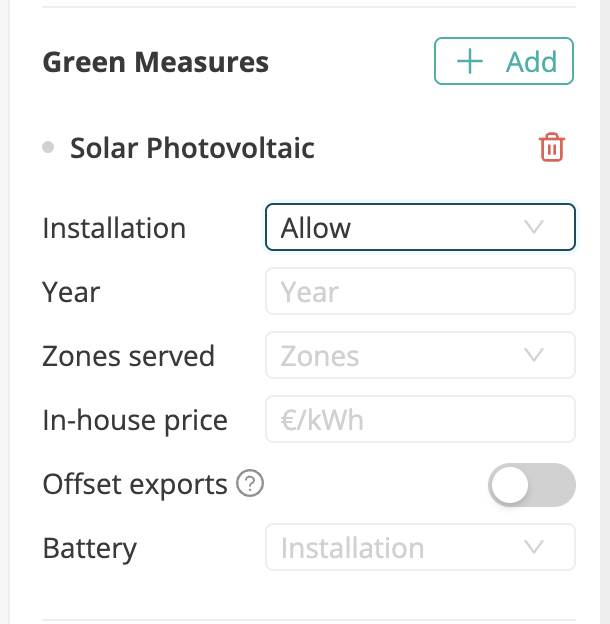Click the plus icon in the Add button

[469, 62]
